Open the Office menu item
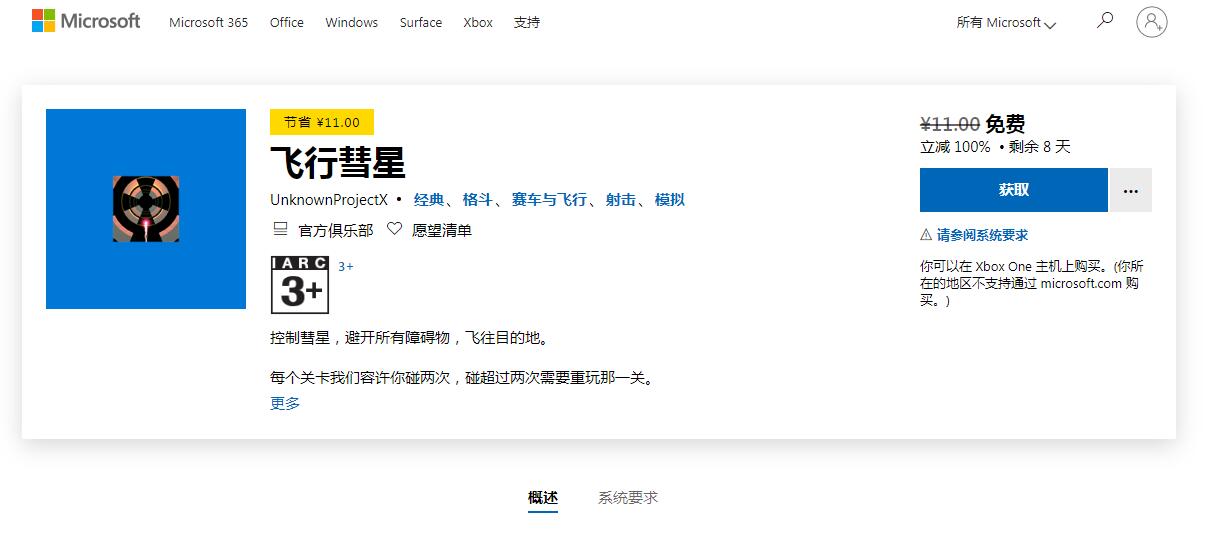Viewport: 1208px width, 557px height. (x=287, y=22)
